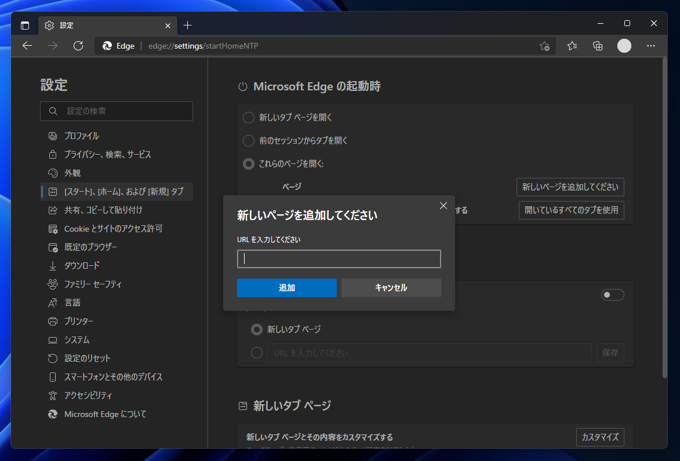Close the 新しいページを追加してください dialog
This screenshot has width=680, height=461.
(443, 206)
